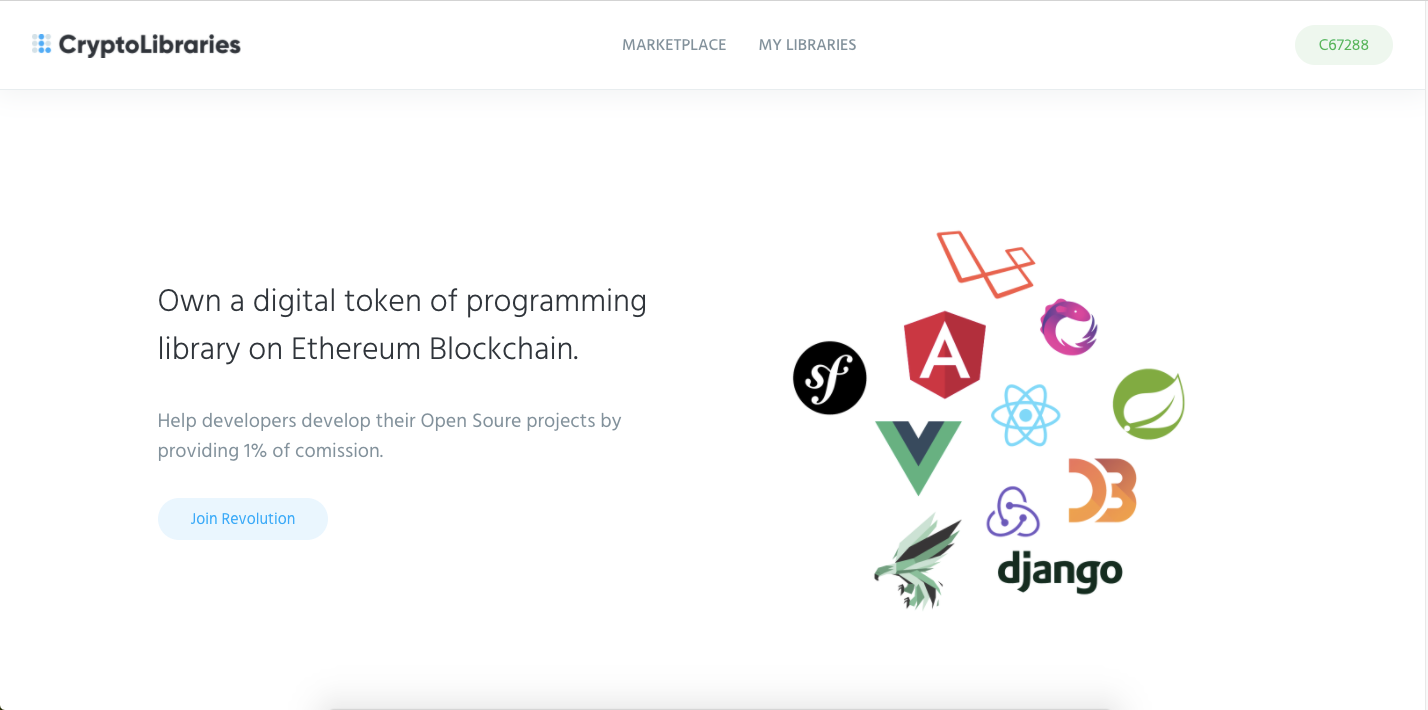Click the Spring leaf logo
Screen dimensions: 1428x710
pyautogui.click(x=1148, y=403)
